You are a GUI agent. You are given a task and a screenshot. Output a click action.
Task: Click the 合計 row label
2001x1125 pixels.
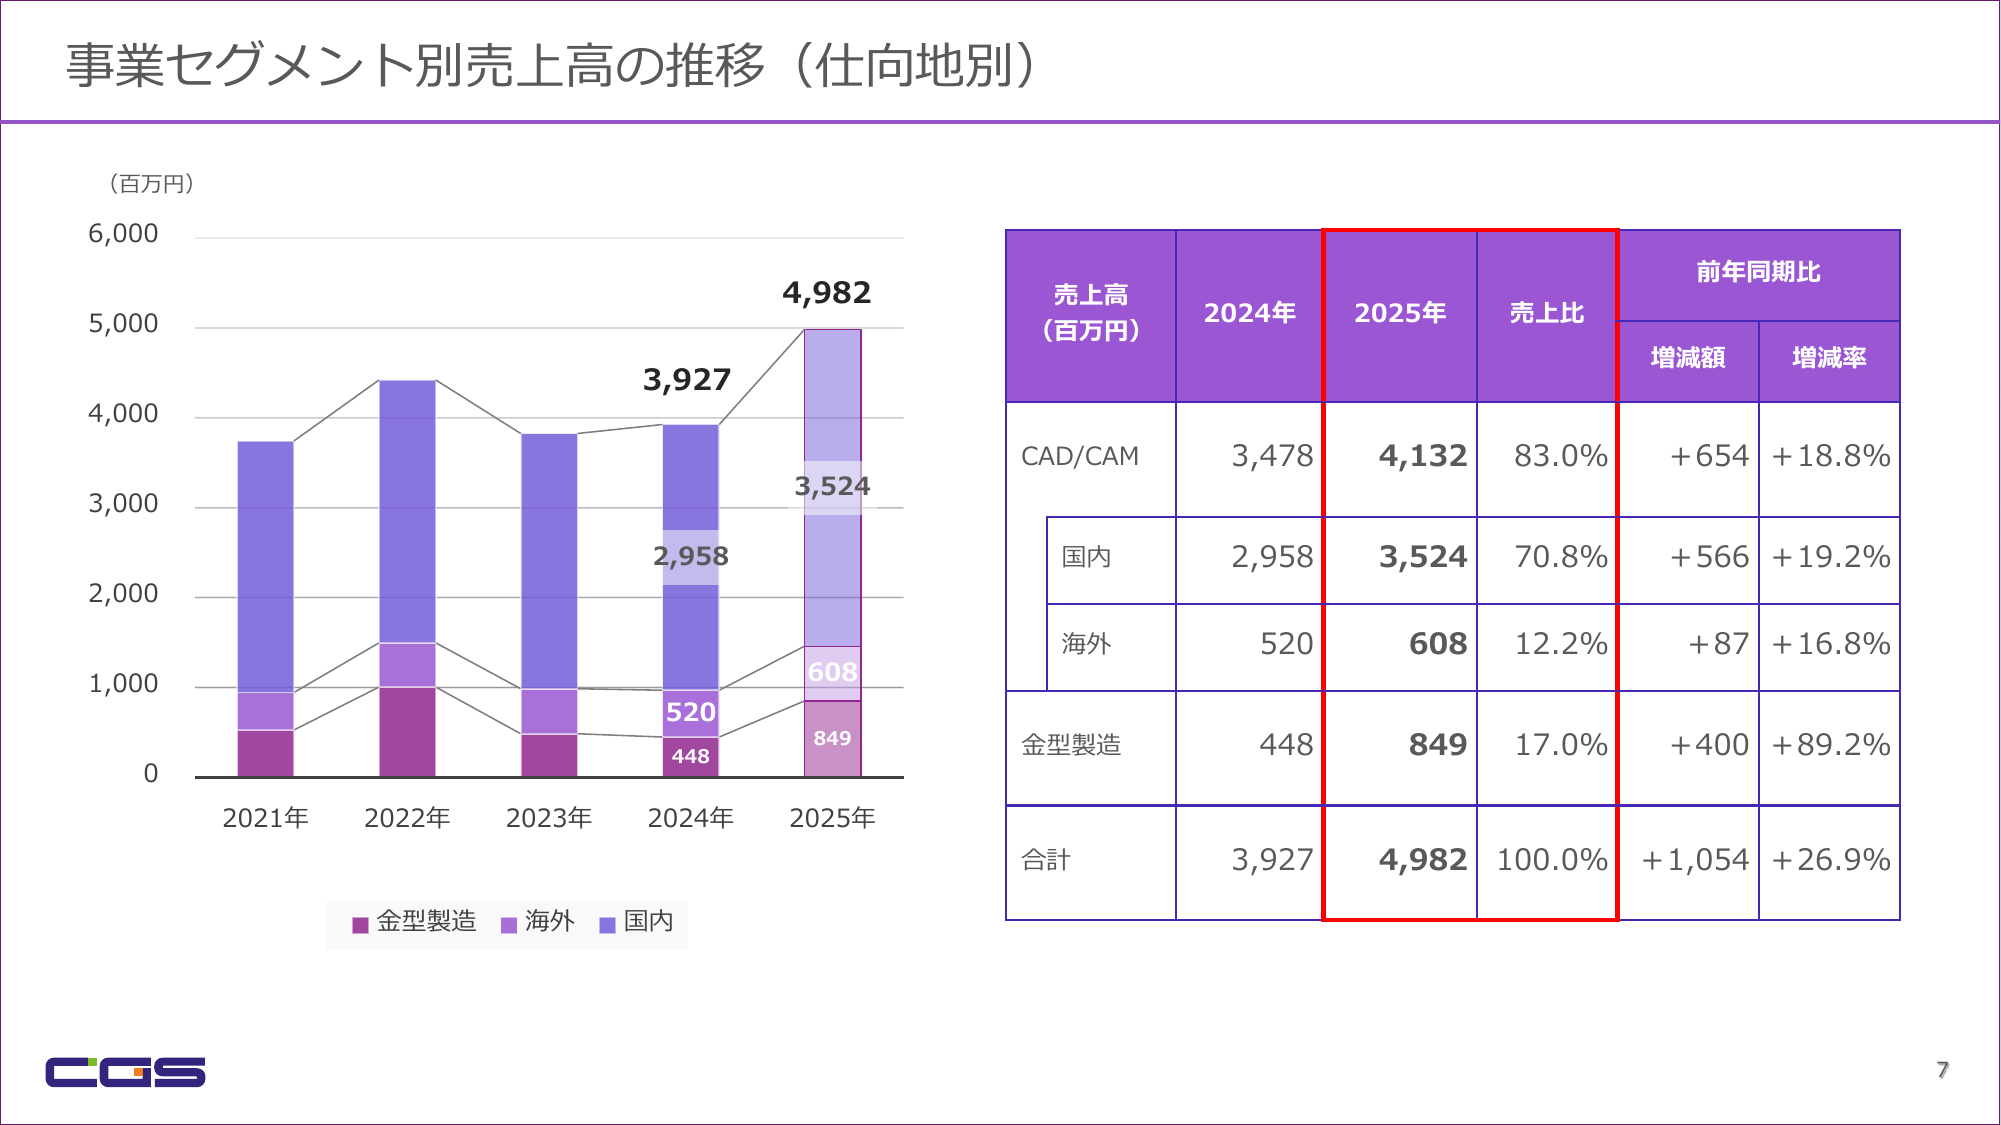1046,860
